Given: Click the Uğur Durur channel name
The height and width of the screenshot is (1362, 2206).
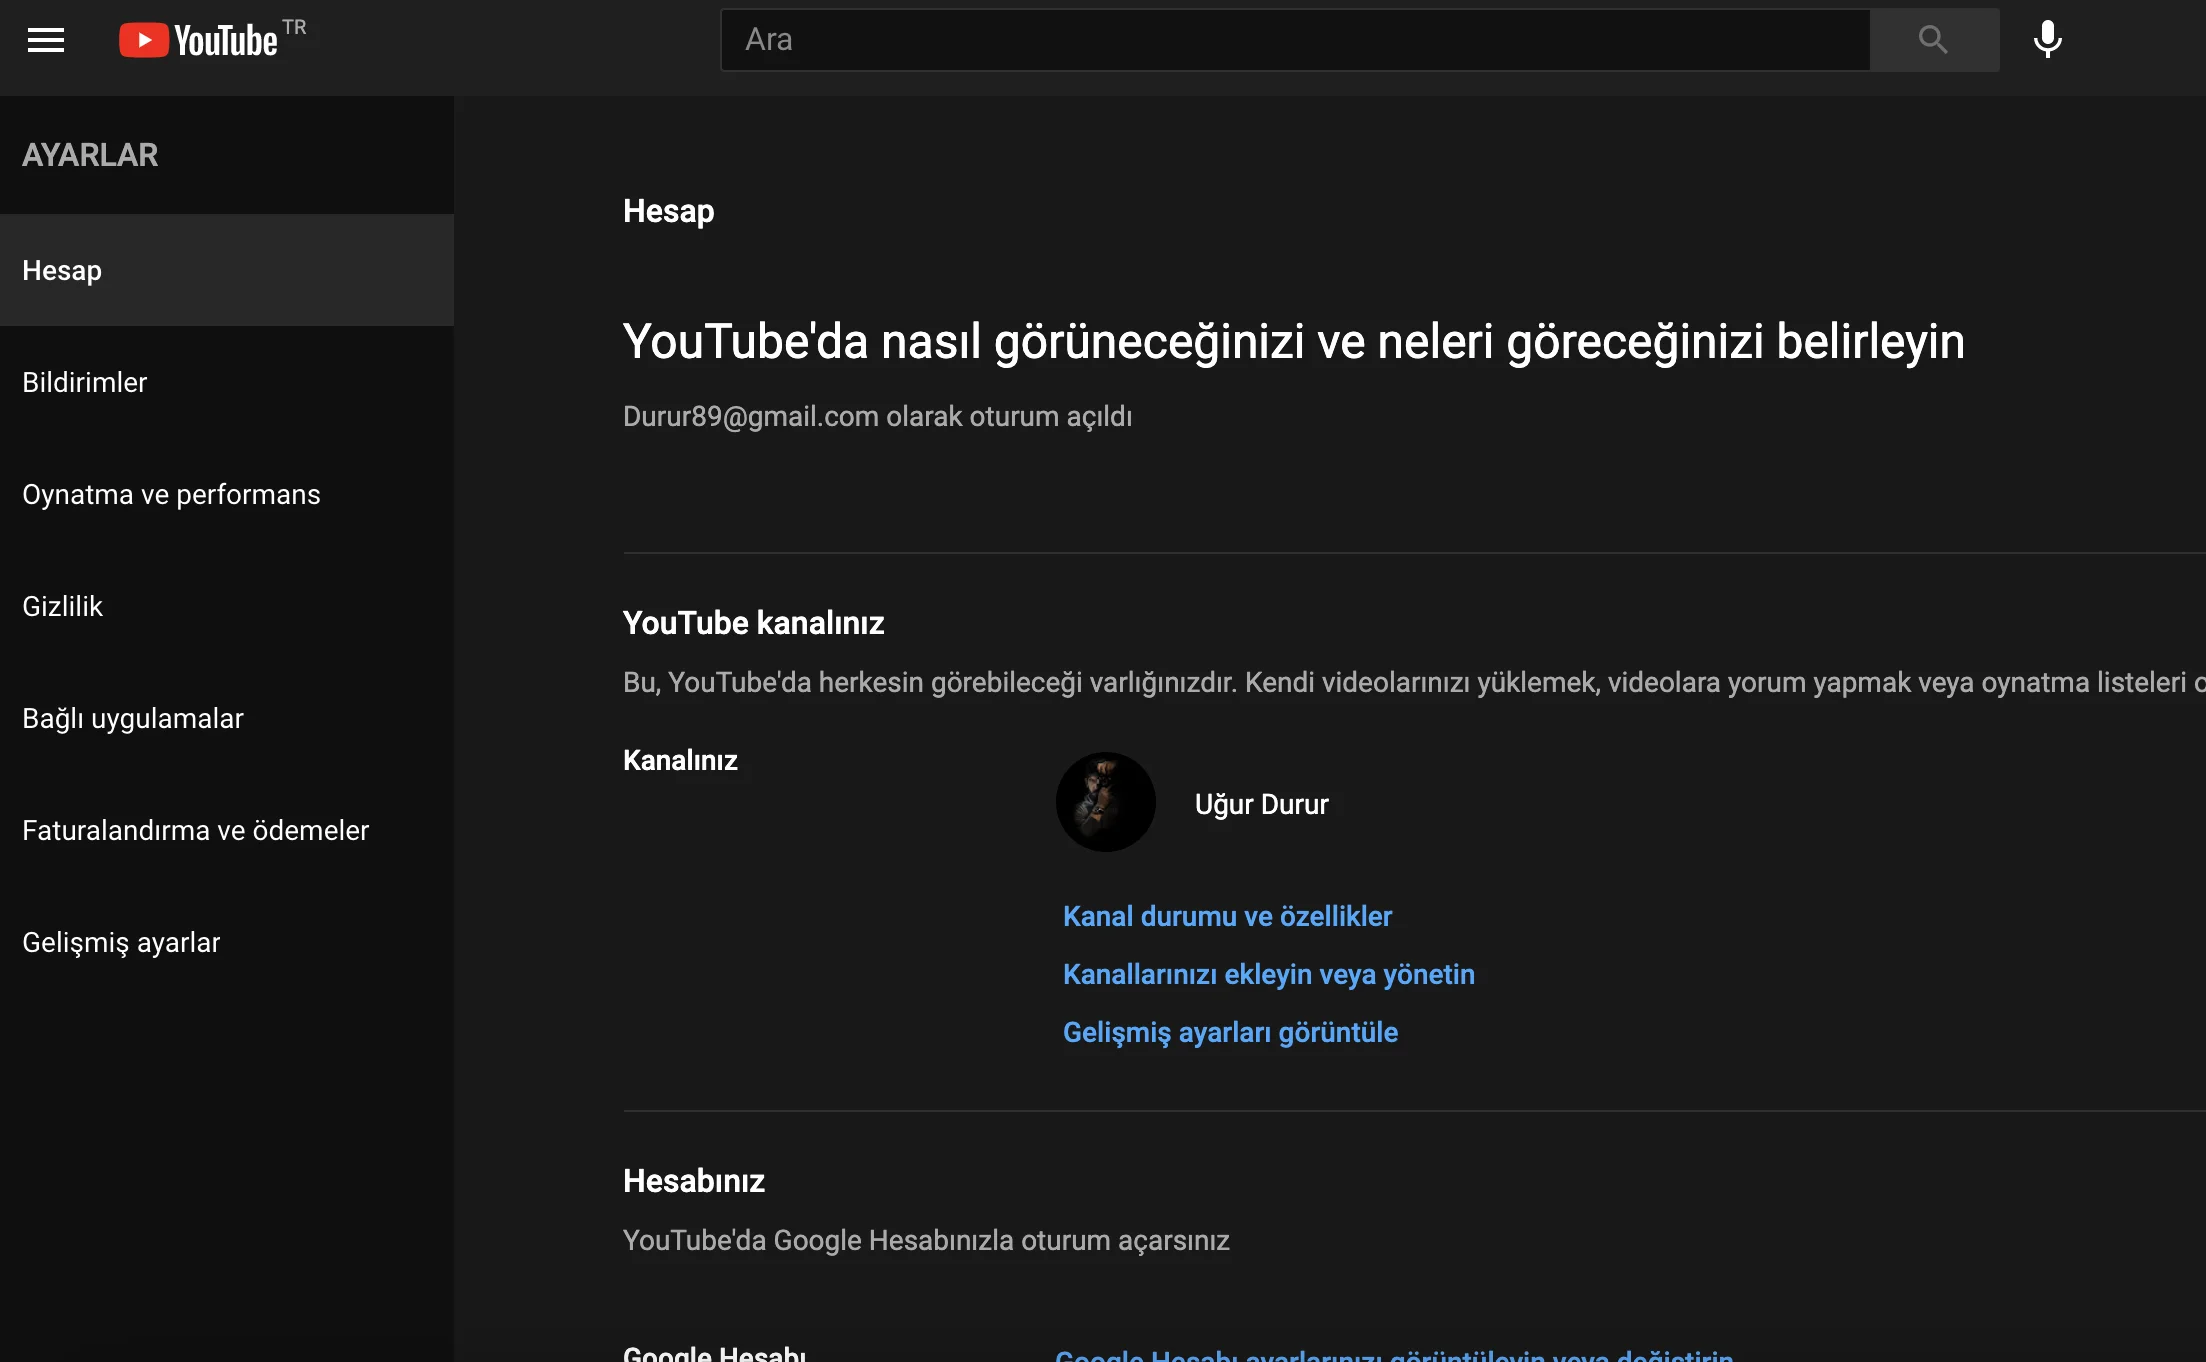Looking at the screenshot, I should point(1261,804).
